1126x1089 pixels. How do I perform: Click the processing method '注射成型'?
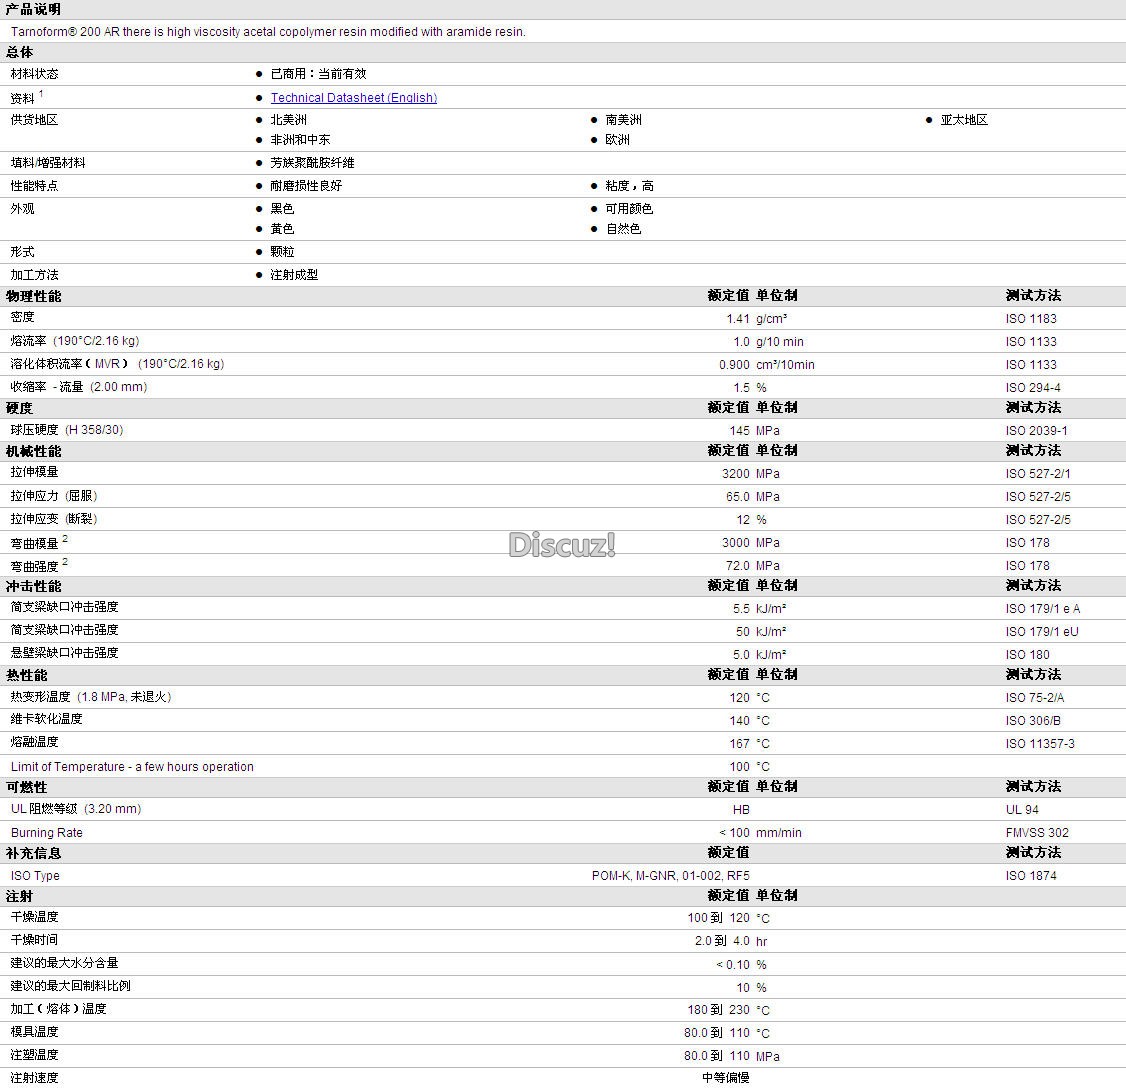(294, 275)
